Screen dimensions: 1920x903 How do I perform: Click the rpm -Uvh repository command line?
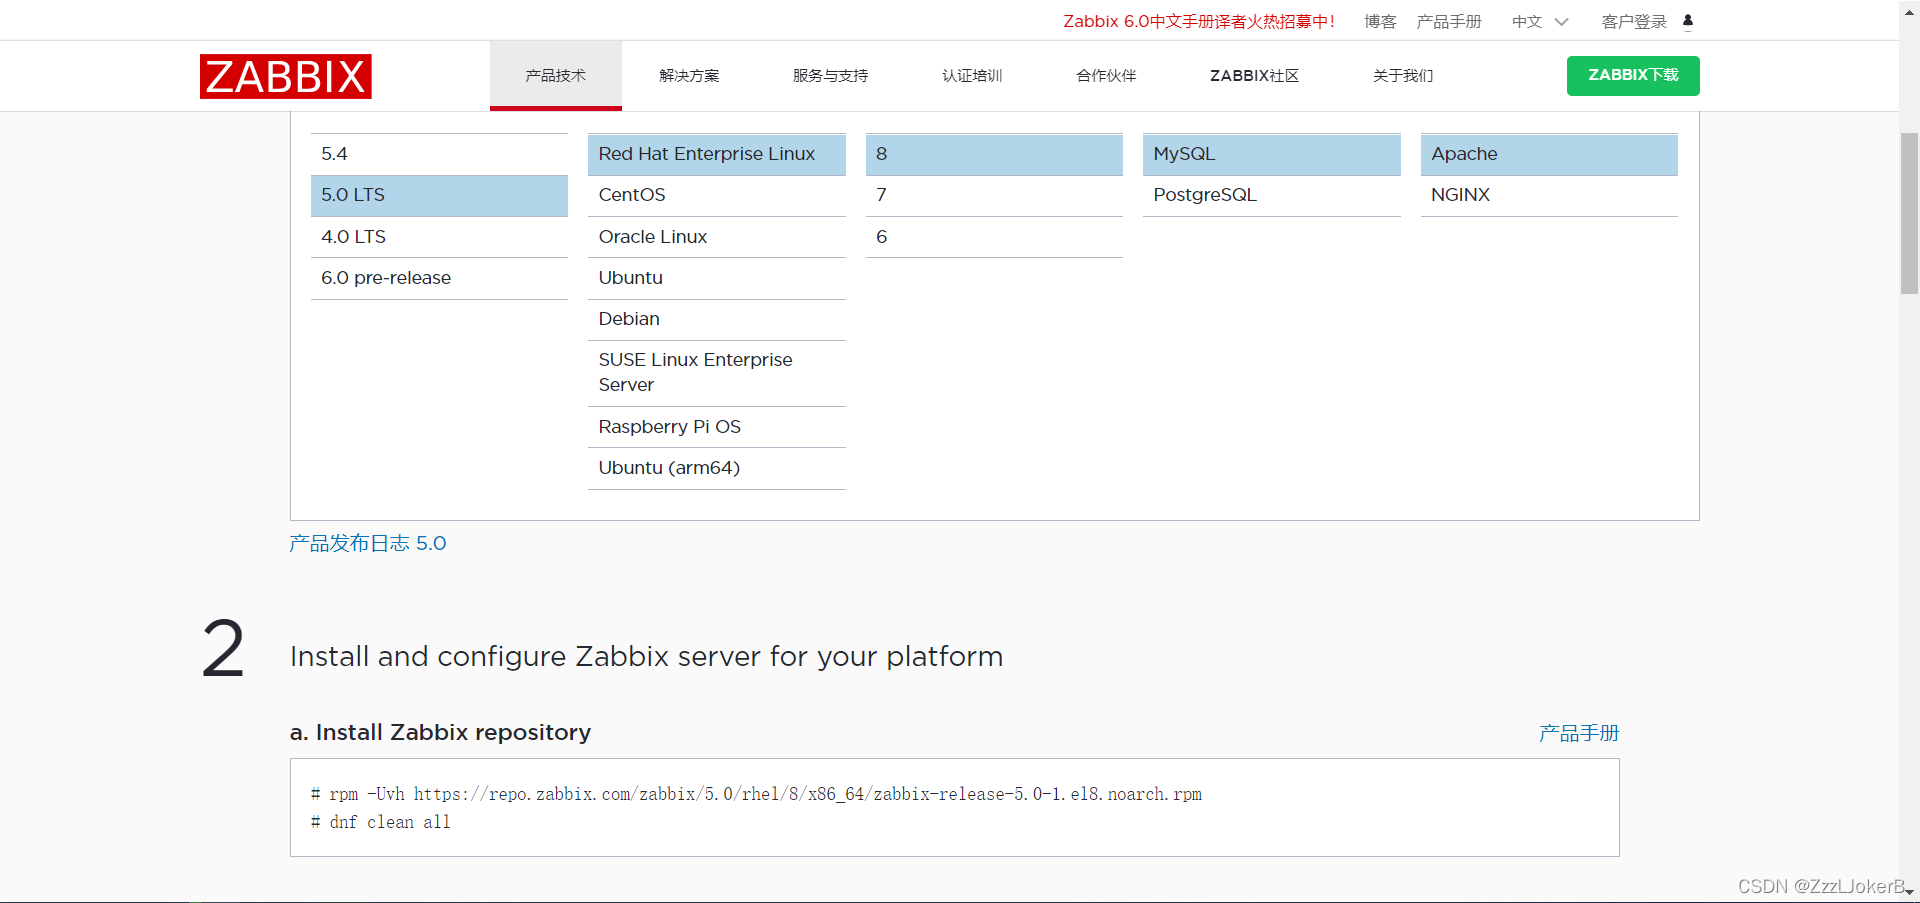(756, 794)
